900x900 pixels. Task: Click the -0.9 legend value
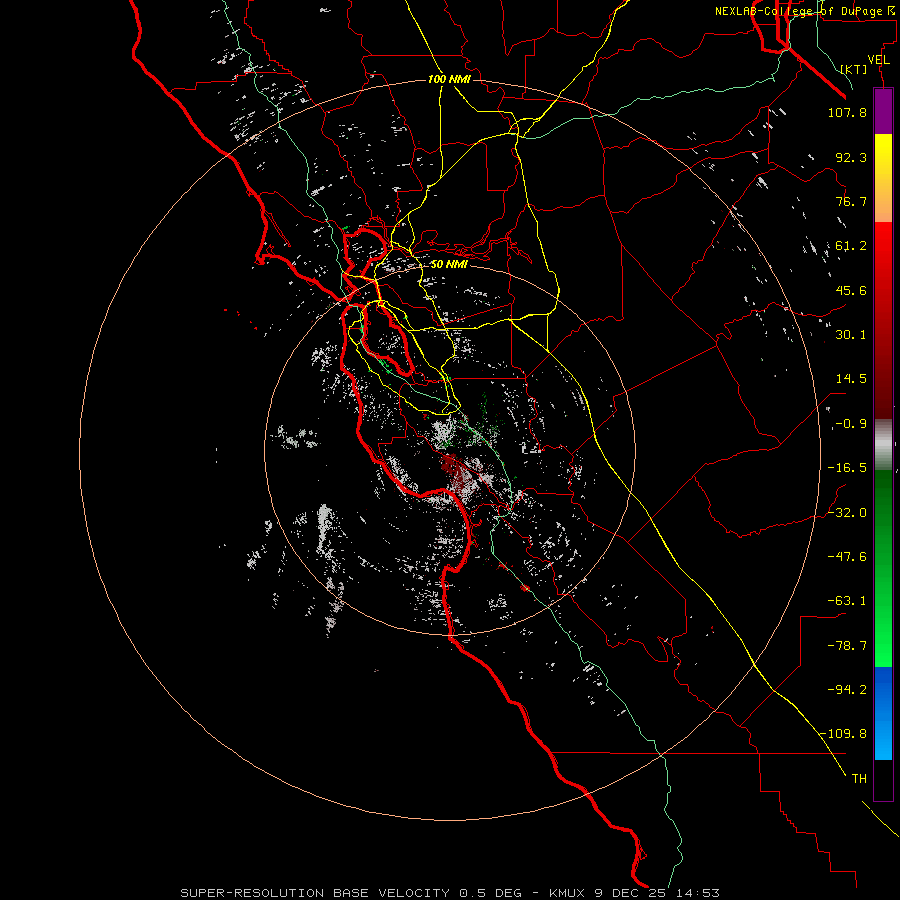pyautogui.click(x=849, y=424)
